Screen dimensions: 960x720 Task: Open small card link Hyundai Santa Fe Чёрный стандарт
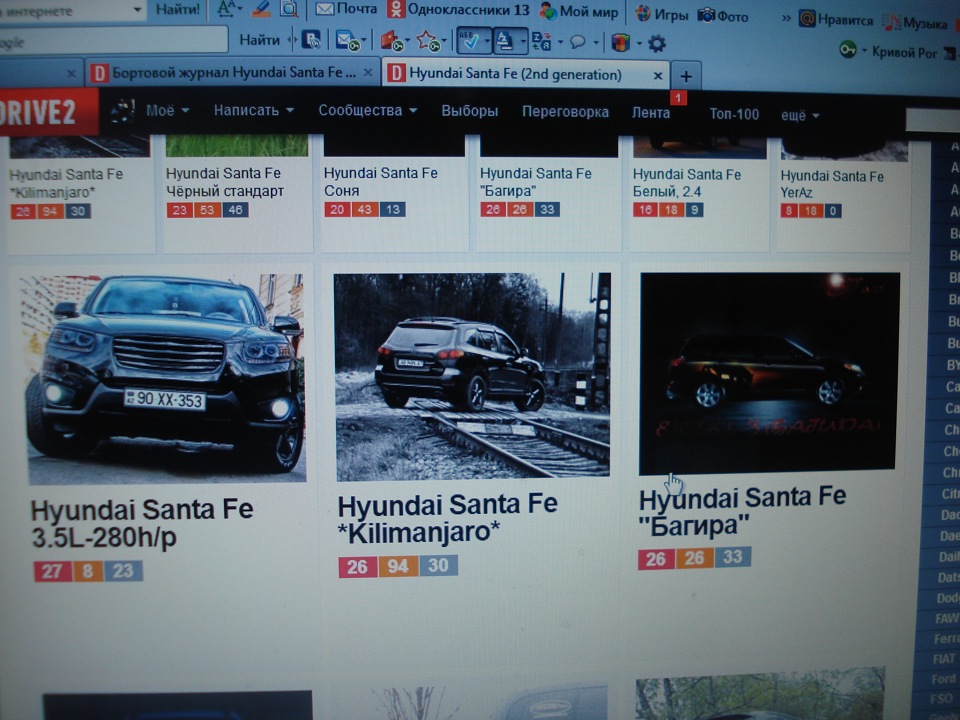pos(225,182)
